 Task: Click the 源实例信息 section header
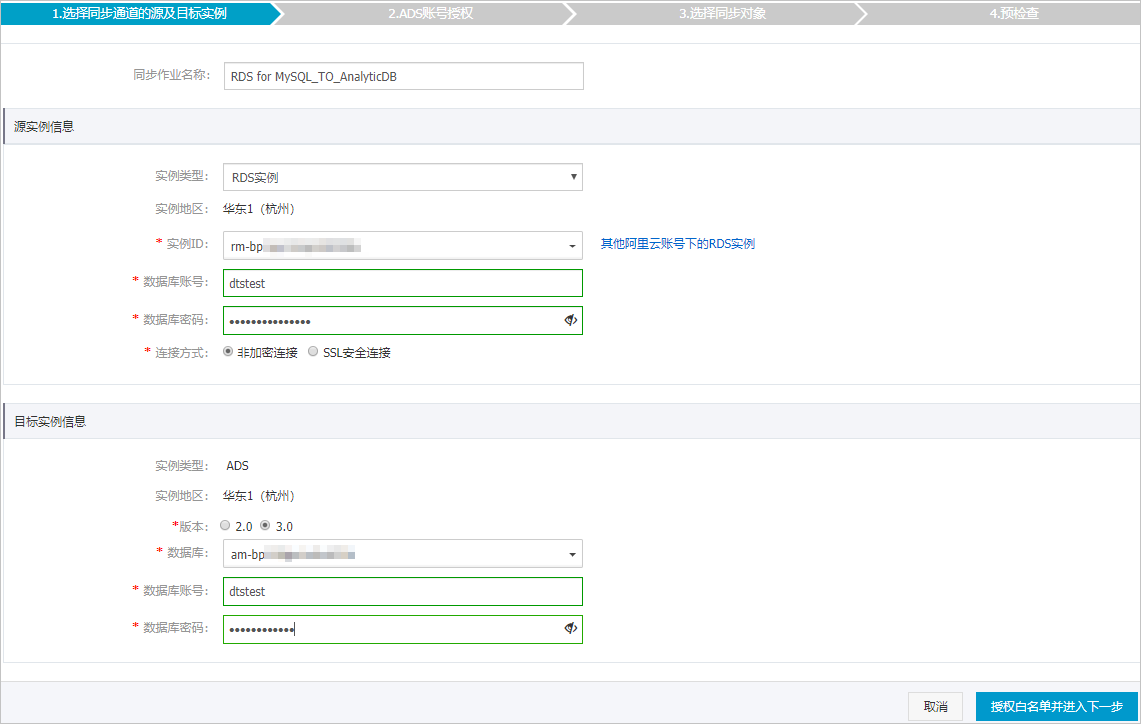point(572,127)
